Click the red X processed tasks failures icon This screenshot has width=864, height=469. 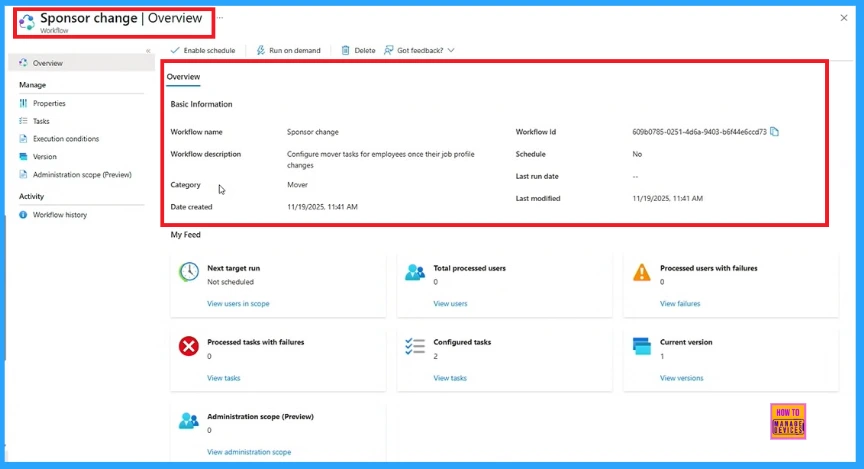click(188, 346)
